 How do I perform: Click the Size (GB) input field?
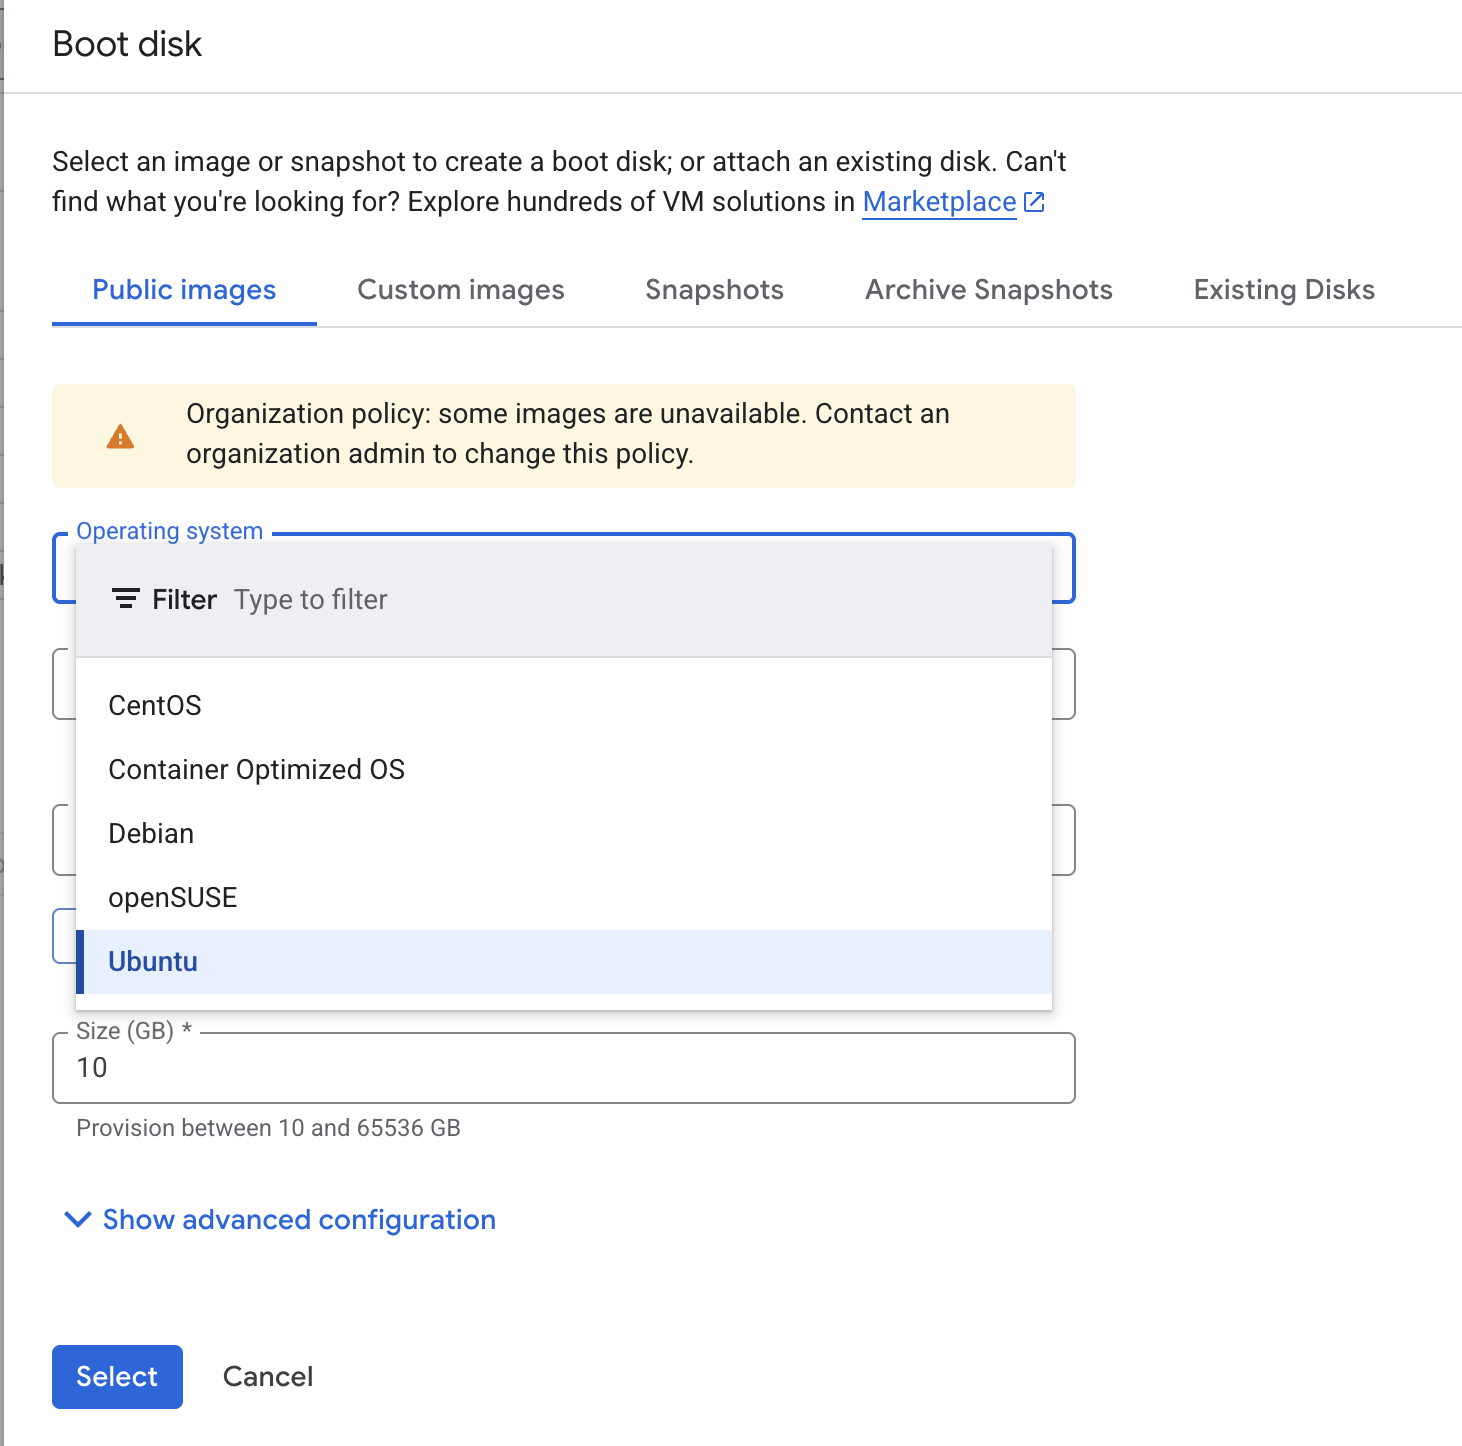pos(563,1068)
